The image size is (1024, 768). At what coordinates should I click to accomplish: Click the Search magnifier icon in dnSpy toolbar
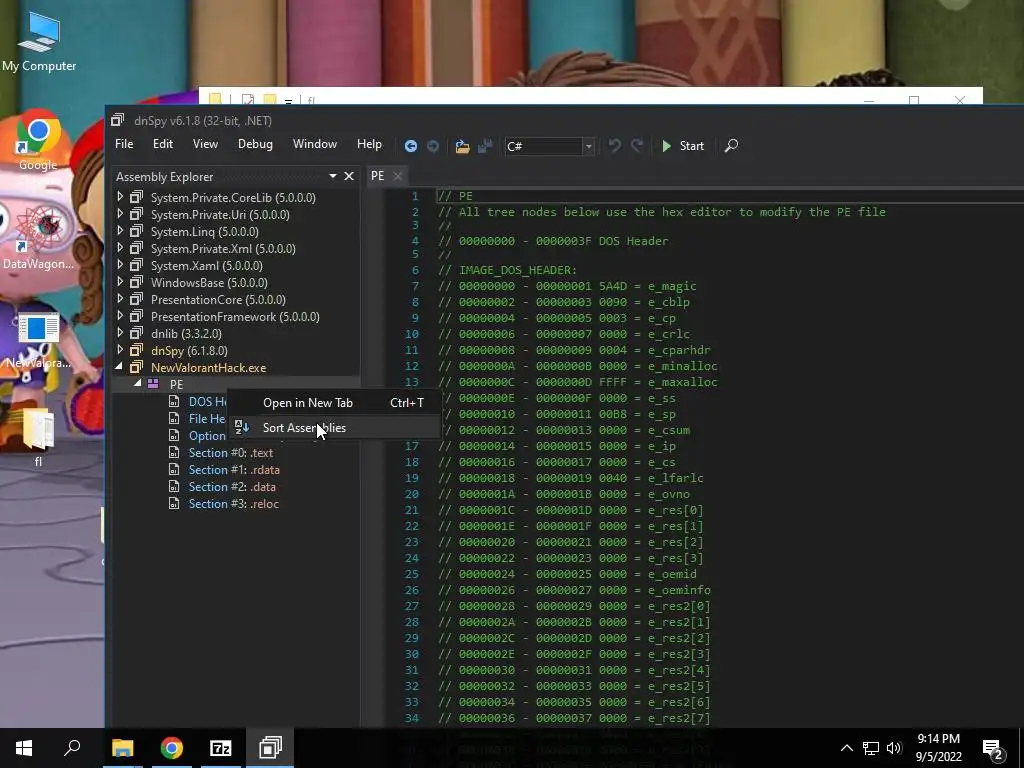[x=731, y=146]
